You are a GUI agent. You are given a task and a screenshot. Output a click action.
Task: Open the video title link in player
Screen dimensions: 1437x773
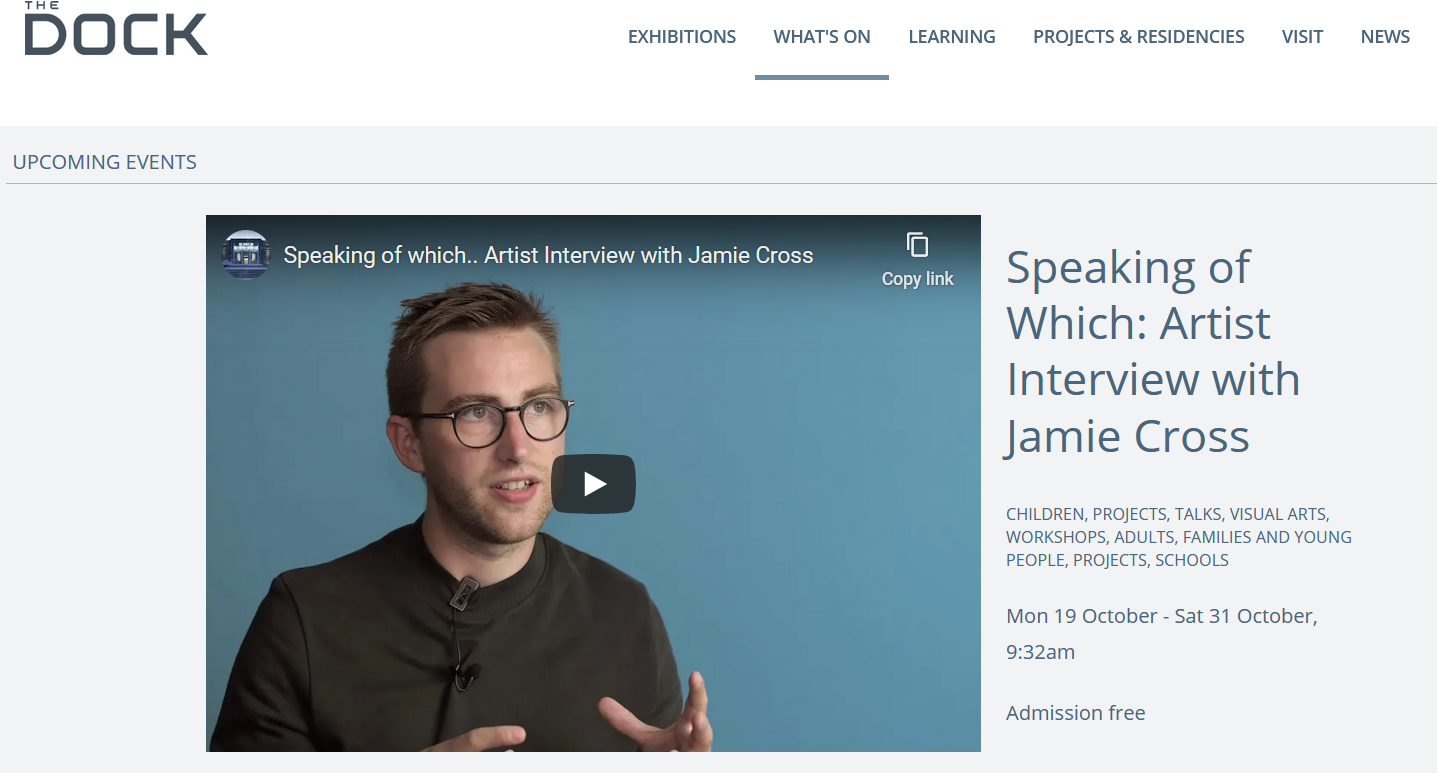[x=548, y=255]
